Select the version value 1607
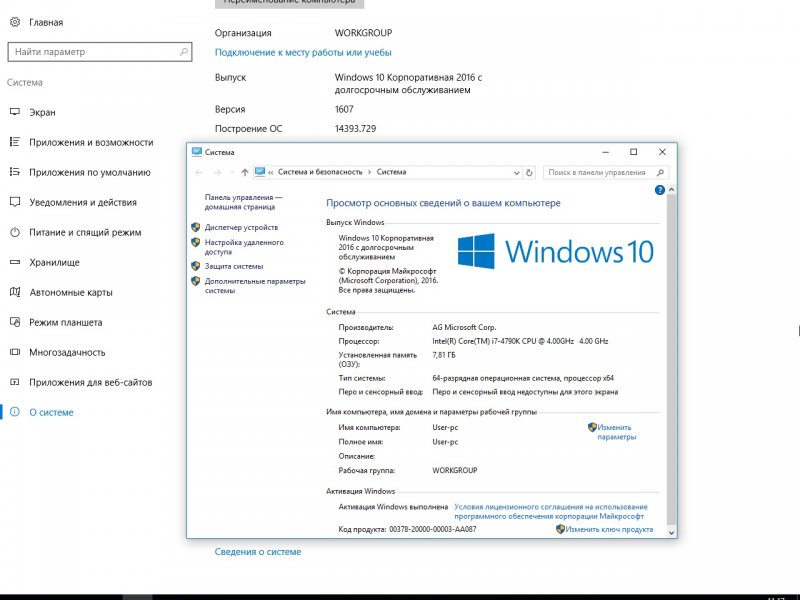This screenshot has width=800, height=600. click(344, 109)
